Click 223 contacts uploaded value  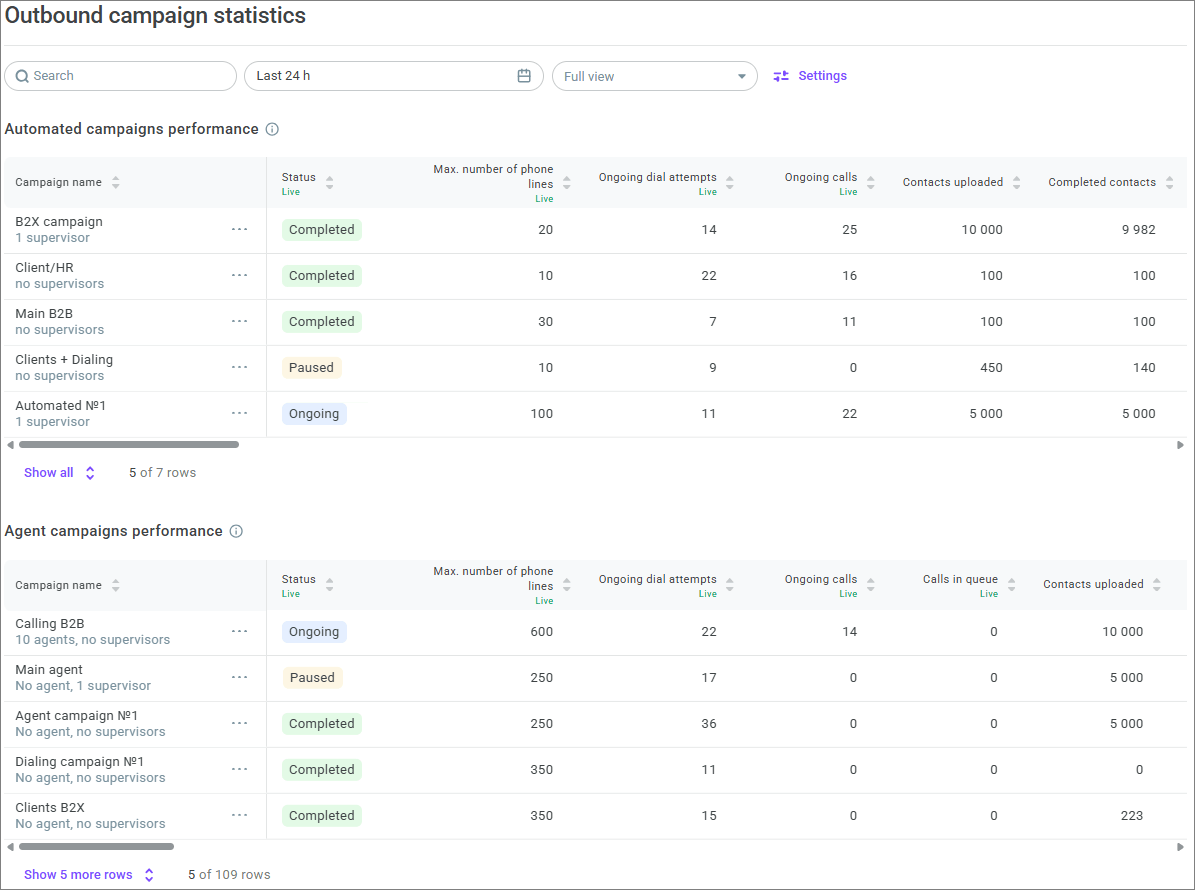(x=1132, y=815)
